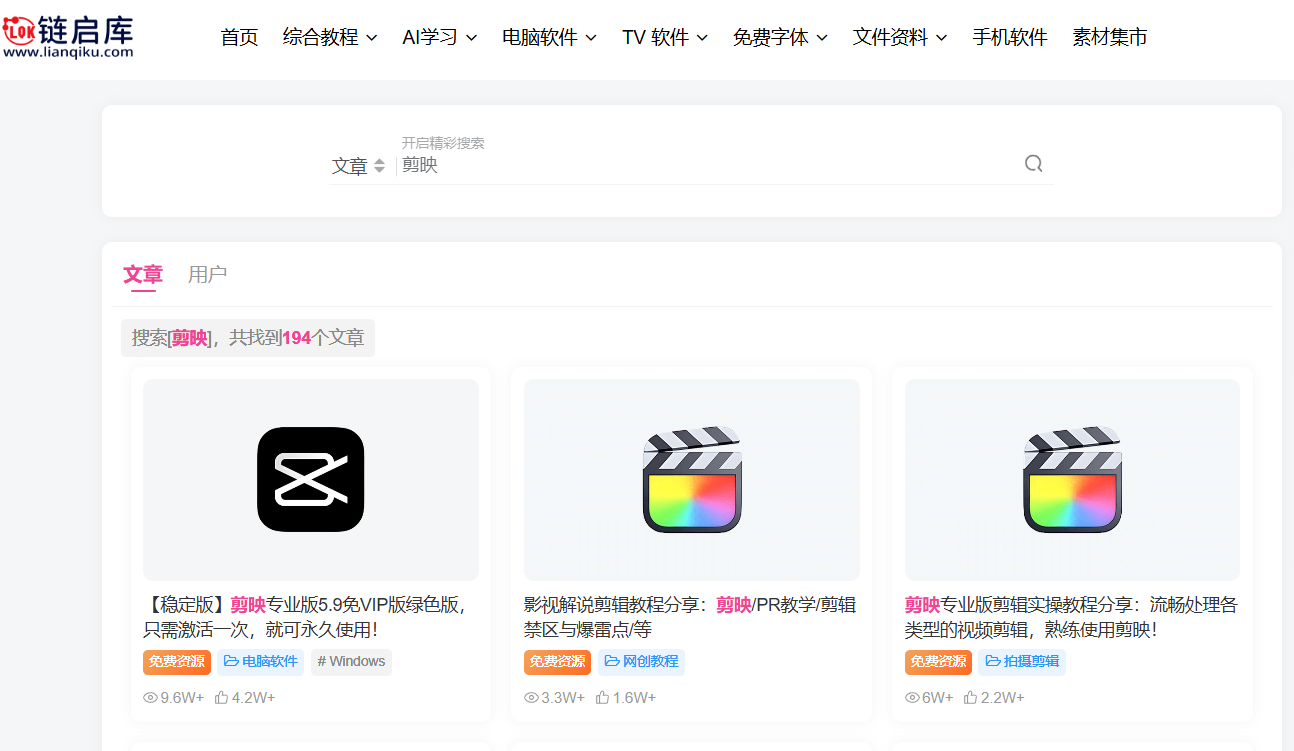Click 免费资源 badge on 影视解说 article
Viewport: 1294px width, 751px height.
click(558, 662)
